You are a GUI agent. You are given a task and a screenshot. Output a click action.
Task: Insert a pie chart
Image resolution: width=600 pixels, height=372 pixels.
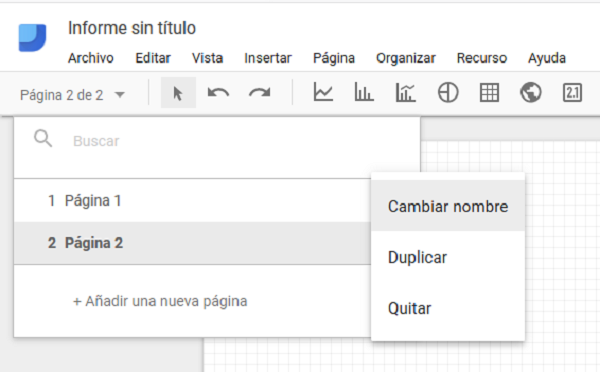click(448, 93)
